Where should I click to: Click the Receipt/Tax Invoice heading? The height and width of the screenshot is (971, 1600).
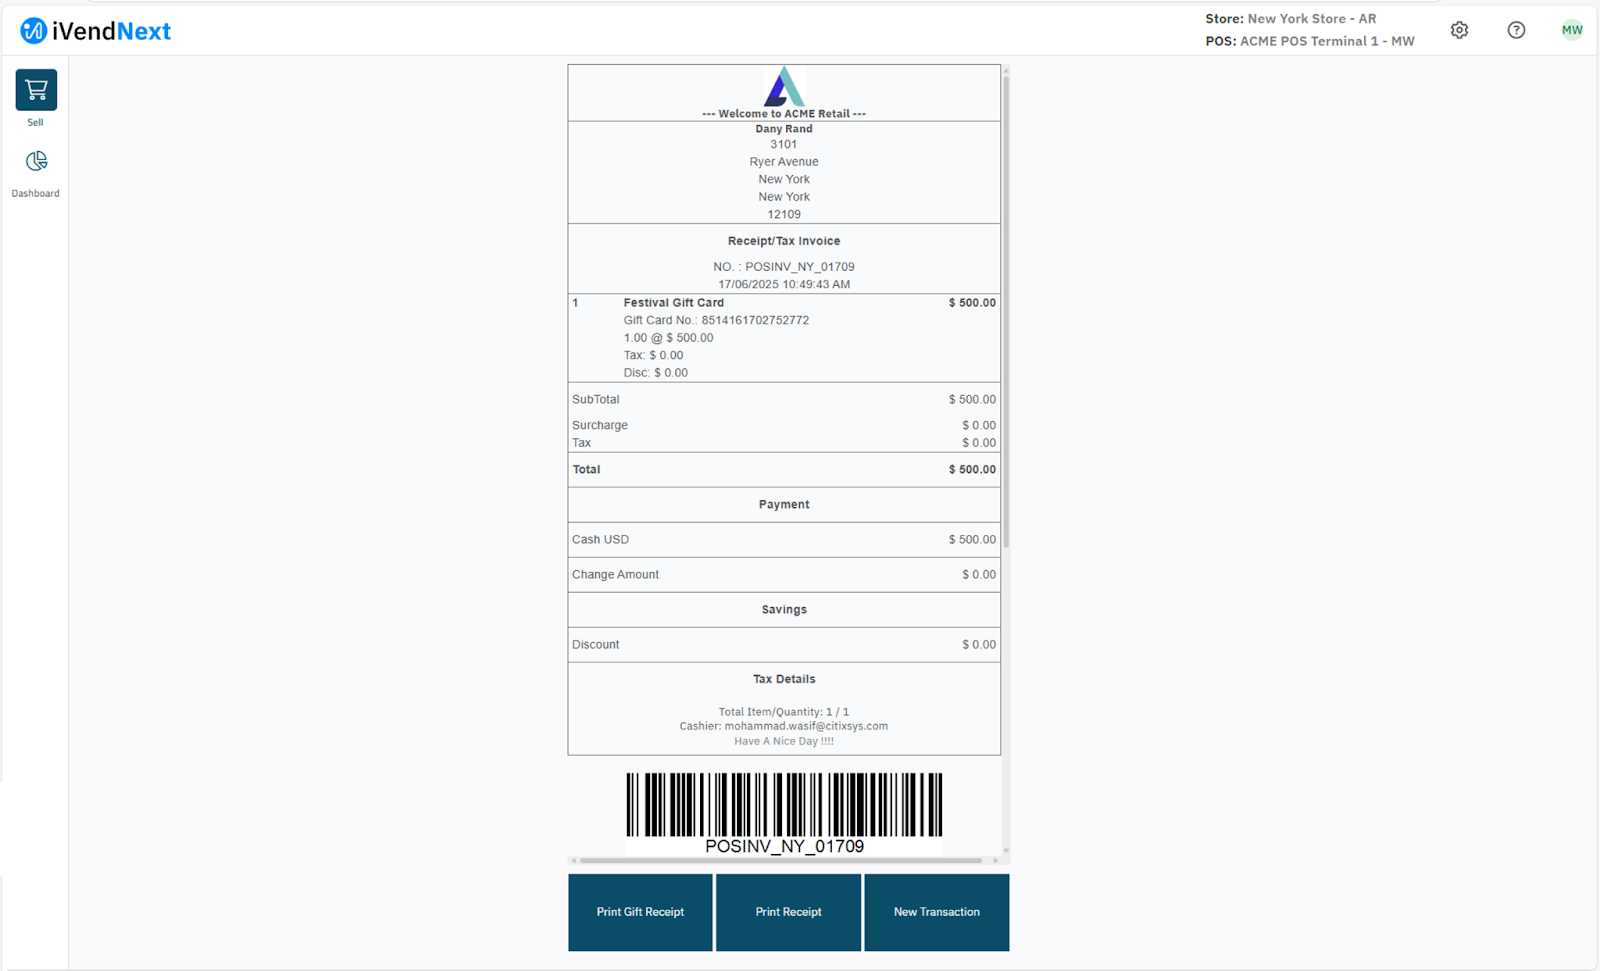784,241
